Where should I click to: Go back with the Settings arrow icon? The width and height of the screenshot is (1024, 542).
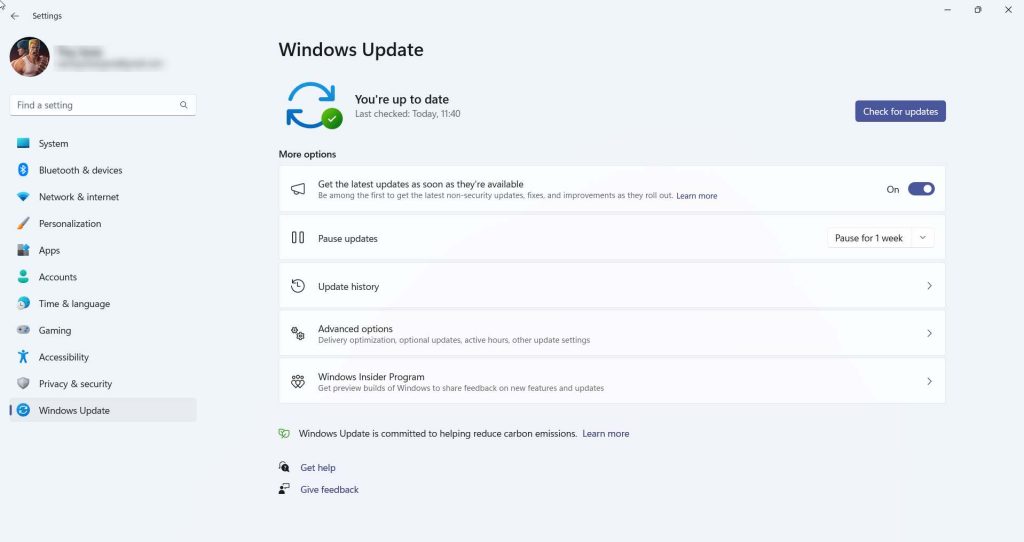14,16
